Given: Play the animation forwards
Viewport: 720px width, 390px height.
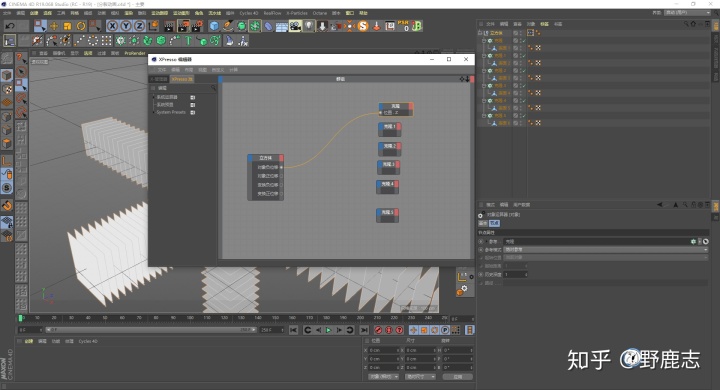Looking at the screenshot, I should 328,330.
